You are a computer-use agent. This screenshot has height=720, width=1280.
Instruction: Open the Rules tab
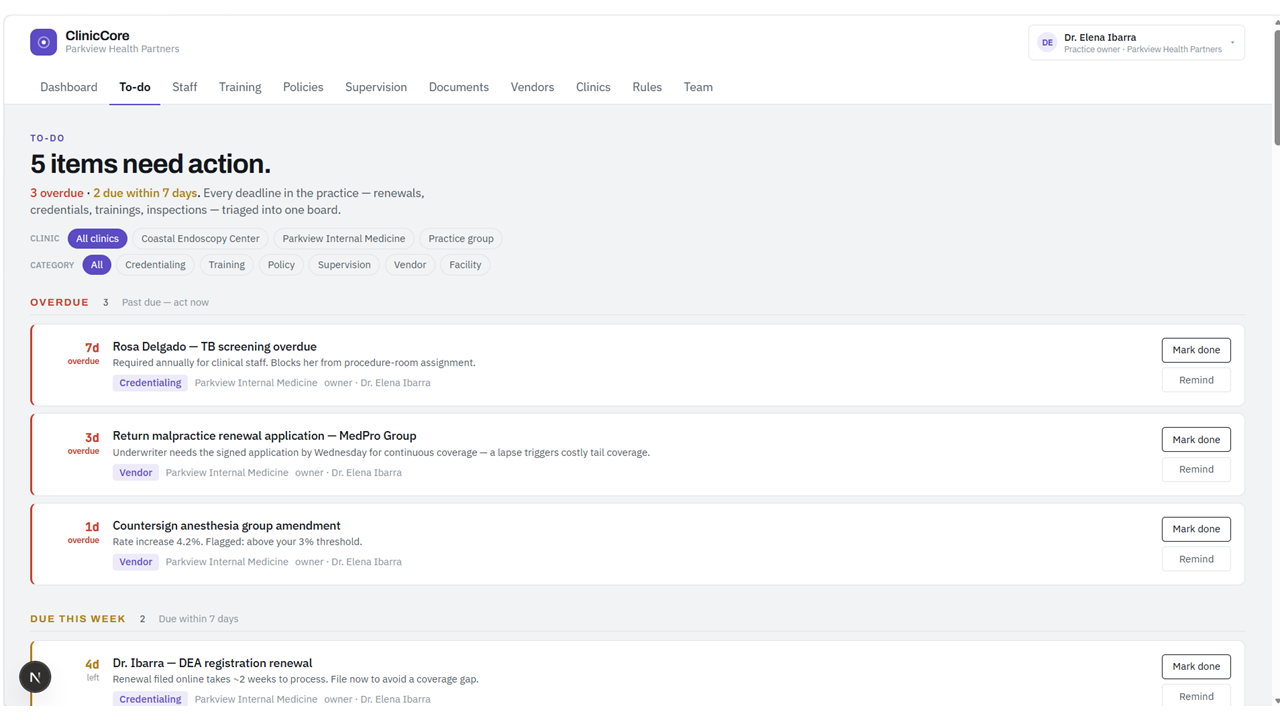(x=647, y=87)
